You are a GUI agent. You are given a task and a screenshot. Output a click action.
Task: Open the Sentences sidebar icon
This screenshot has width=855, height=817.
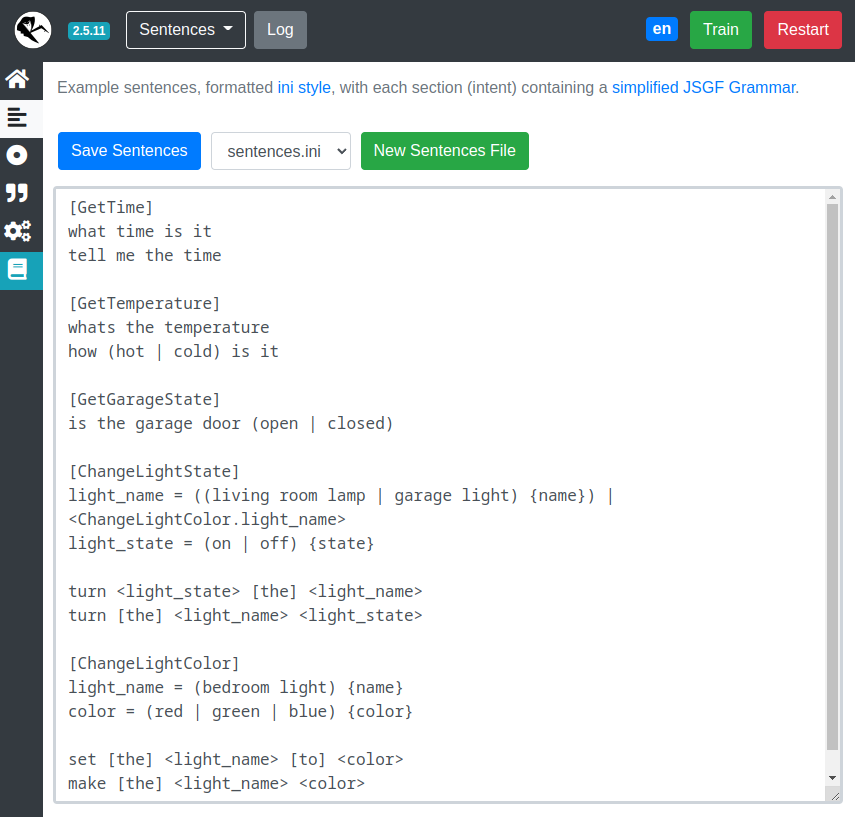tap(17, 117)
